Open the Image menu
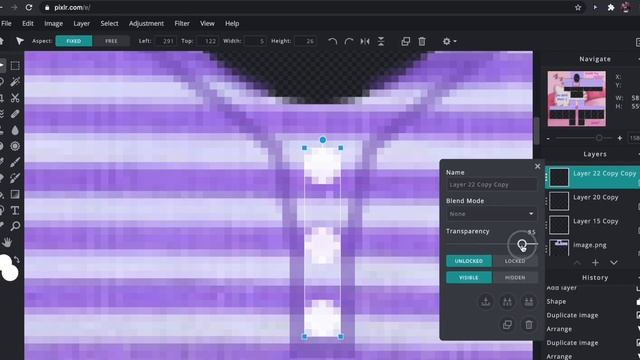This screenshot has width=640, height=360. click(x=53, y=23)
